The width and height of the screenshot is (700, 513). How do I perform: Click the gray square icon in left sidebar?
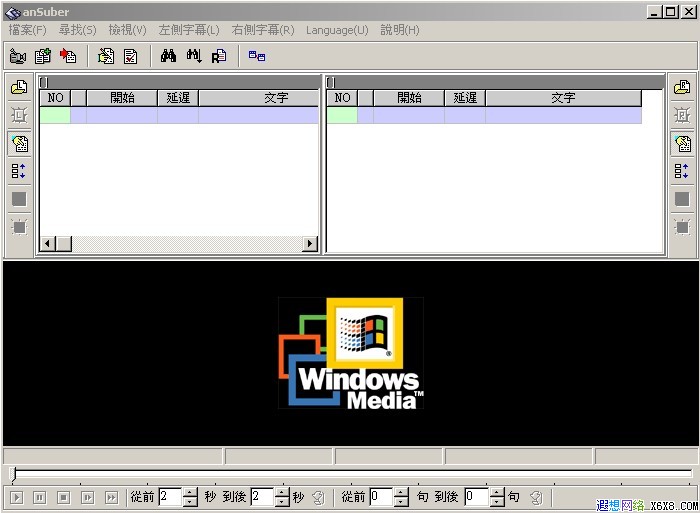[19, 199]
